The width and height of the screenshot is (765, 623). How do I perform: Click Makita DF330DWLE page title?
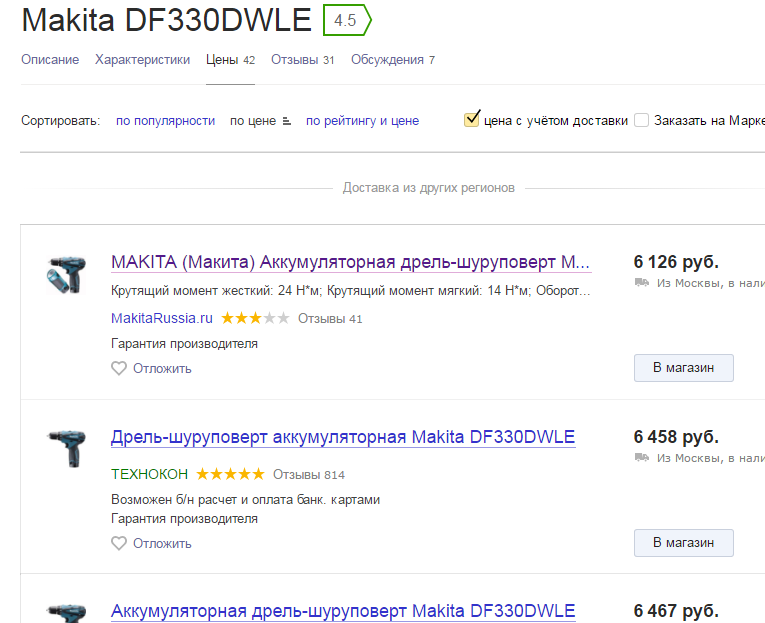point(166,20)
